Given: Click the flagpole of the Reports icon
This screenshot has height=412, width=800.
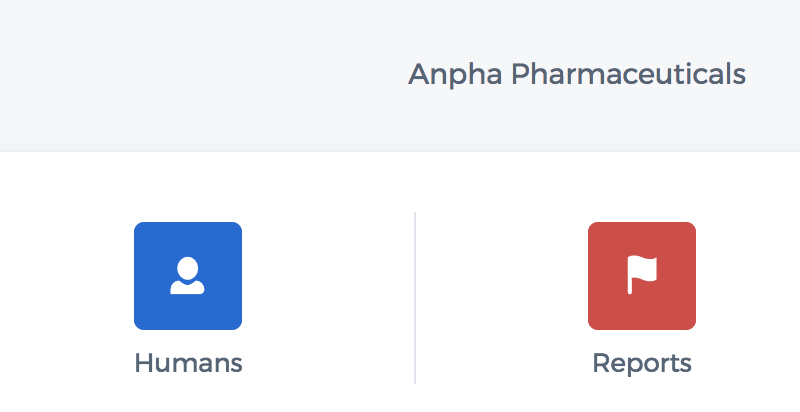Looking at the screenshot, I should [630, 277].
